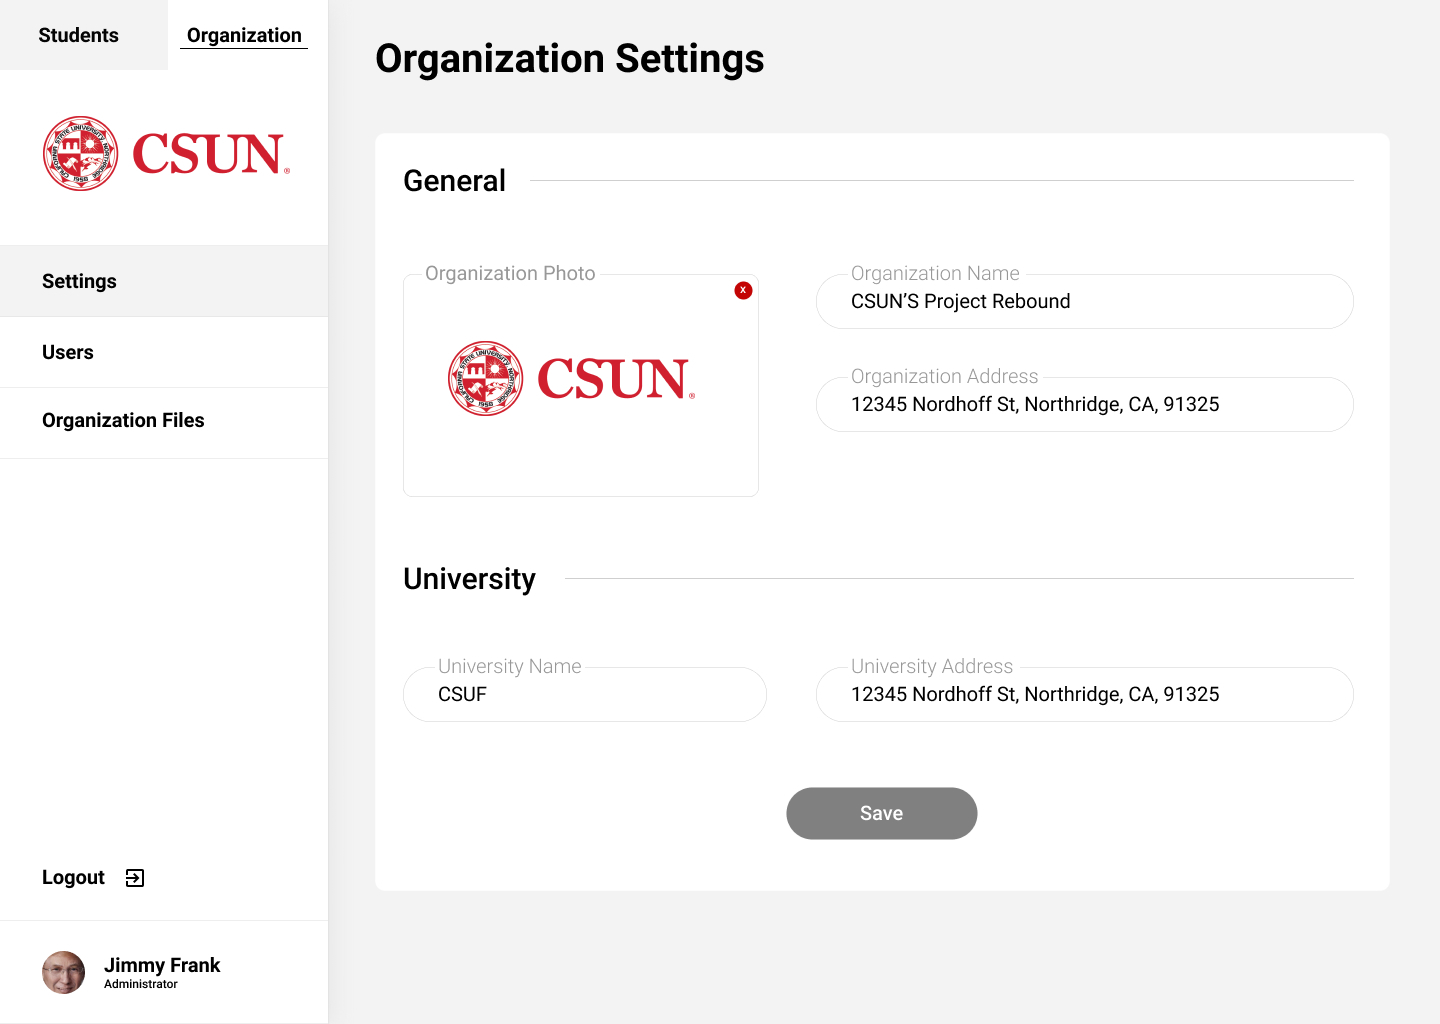
Task: Go to Users in the sidebar
Action: pos(164,352)
